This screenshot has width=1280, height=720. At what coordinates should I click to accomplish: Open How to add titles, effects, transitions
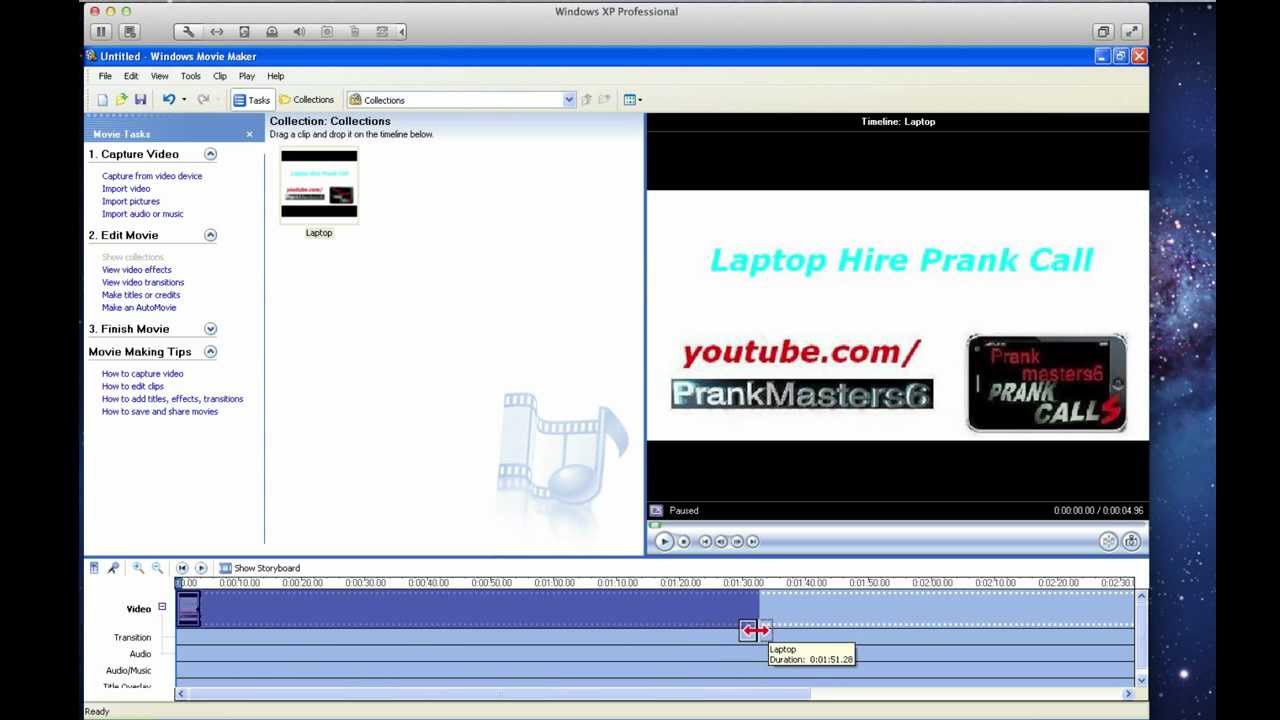[x=172, y=399]
